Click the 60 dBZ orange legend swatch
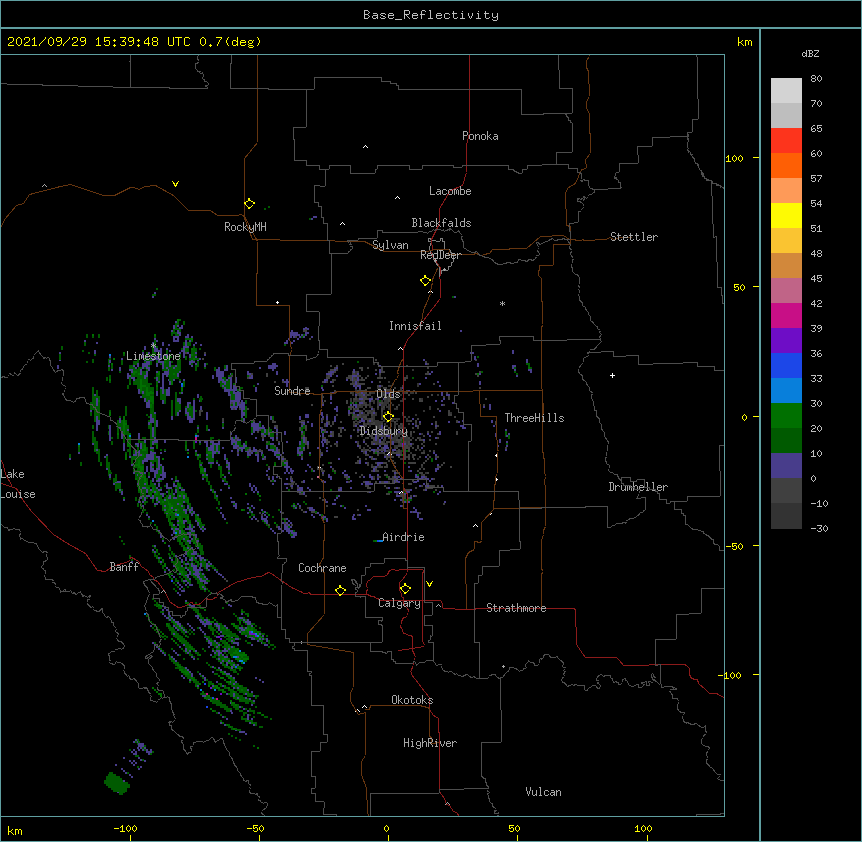Image resolution: width=862 pixels, height=842 pixels. [786, 165]
